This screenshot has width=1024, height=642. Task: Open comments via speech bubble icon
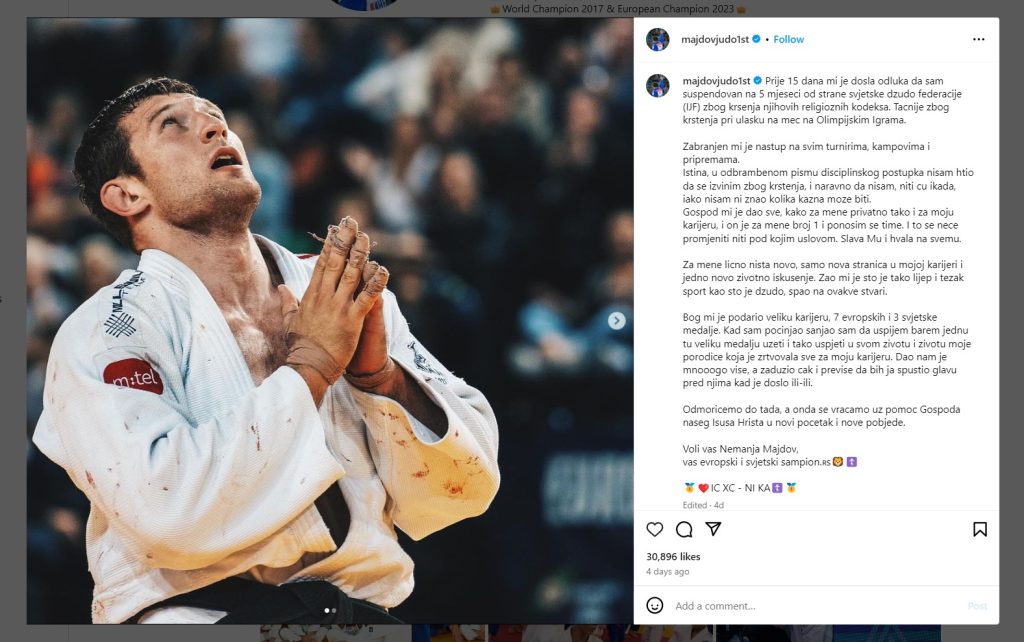pos(684,529)
